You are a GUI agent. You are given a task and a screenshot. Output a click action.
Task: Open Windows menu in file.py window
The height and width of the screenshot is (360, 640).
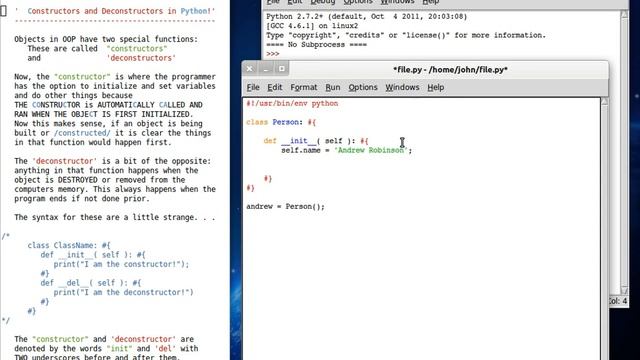(x=402, y=87)
